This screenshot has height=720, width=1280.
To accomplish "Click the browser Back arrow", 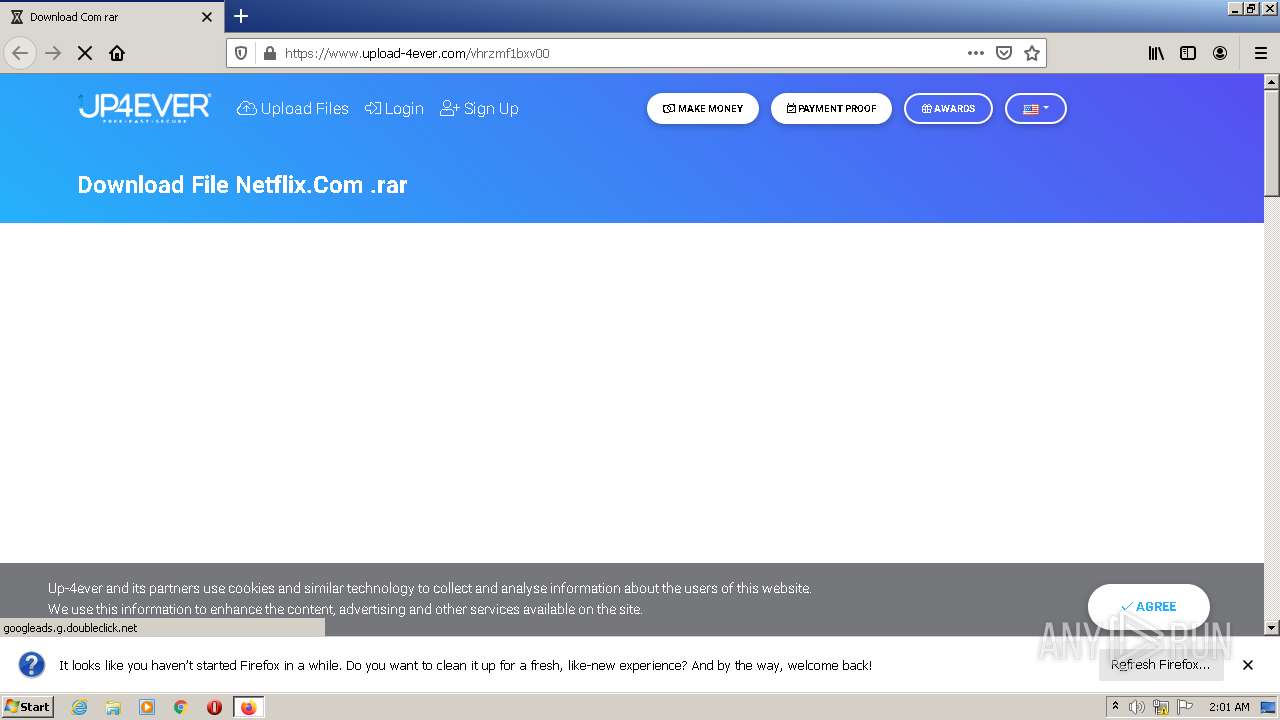I will tap(20, 53).
